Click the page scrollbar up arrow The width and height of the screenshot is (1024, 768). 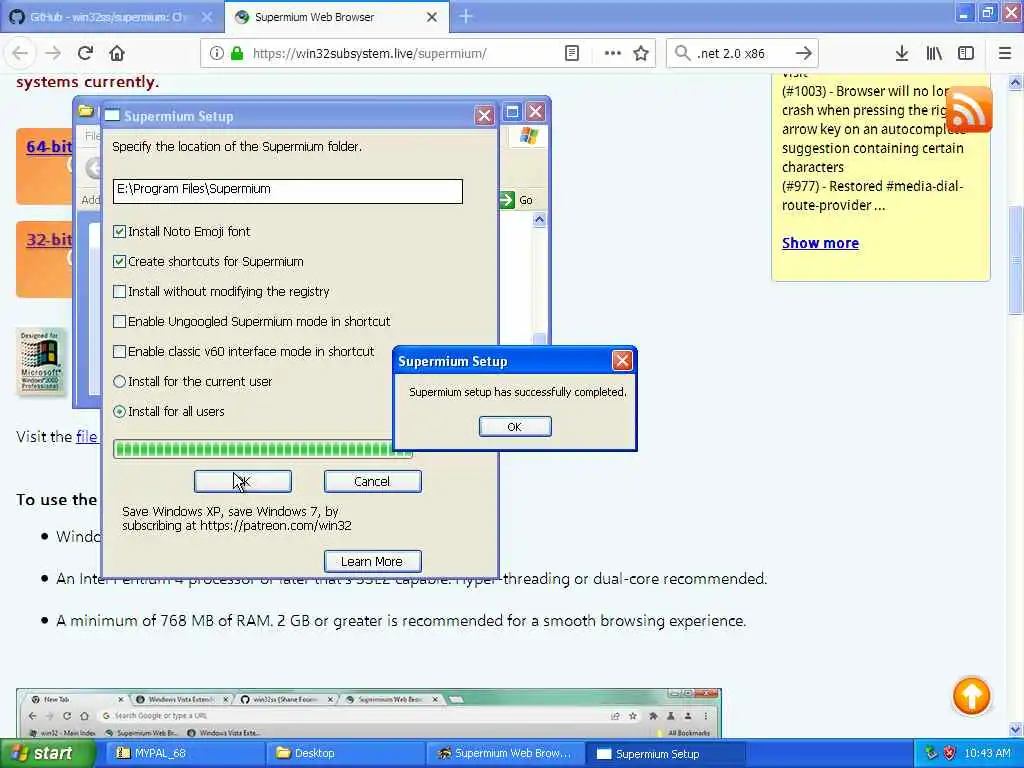pos(1016,82)
